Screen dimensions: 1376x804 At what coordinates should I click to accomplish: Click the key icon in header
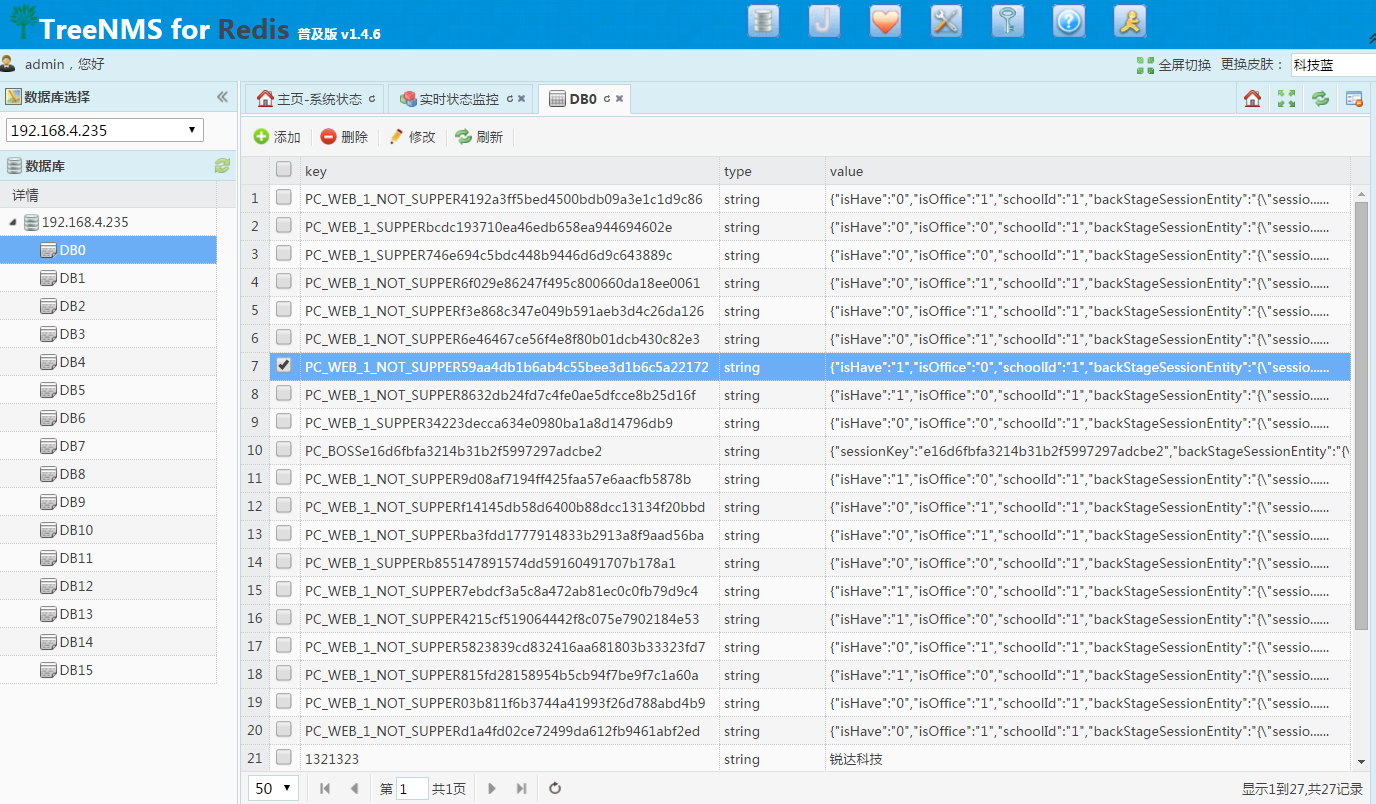pyautogui.click(x=1007, y=22)
